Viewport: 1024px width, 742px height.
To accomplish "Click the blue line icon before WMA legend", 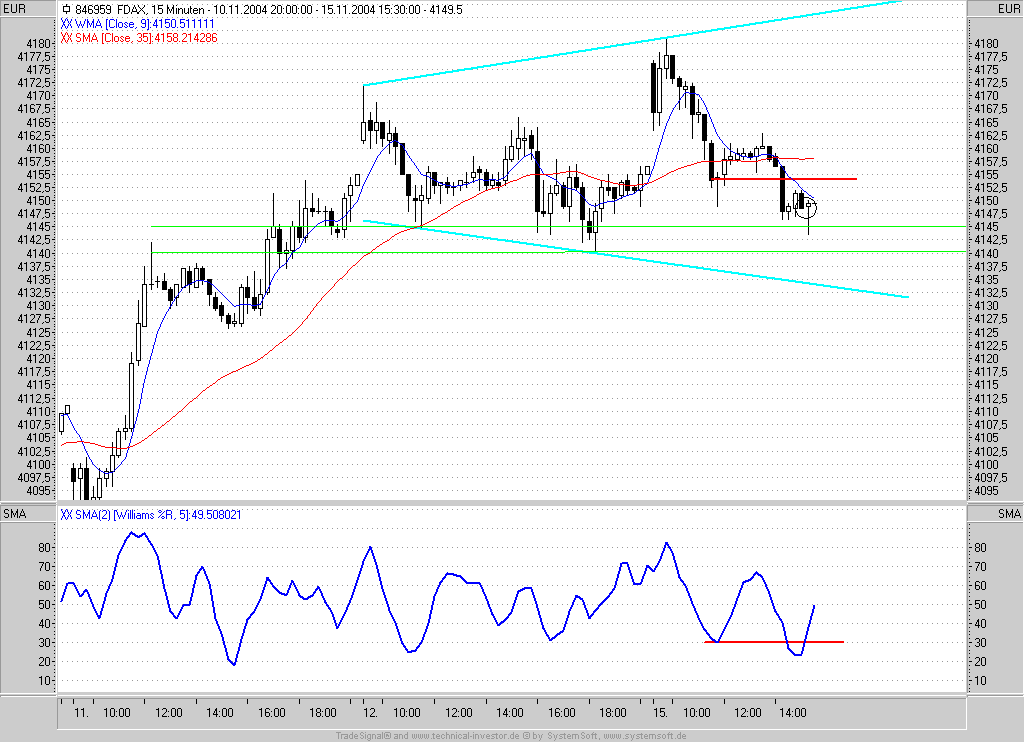I will pyautogui.click(x=66, y=24).
